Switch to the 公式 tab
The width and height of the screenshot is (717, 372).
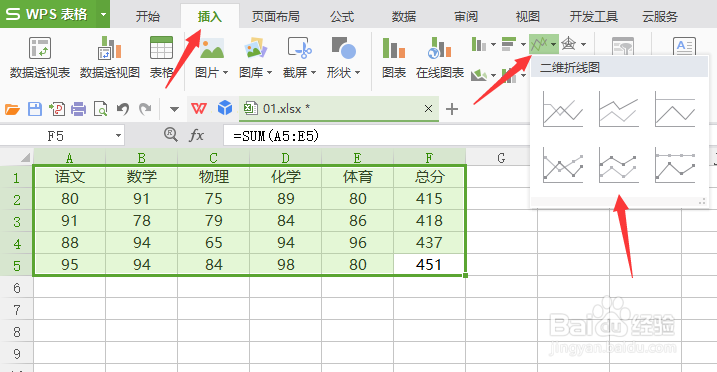pyautogui.click(x=342, y=17)
